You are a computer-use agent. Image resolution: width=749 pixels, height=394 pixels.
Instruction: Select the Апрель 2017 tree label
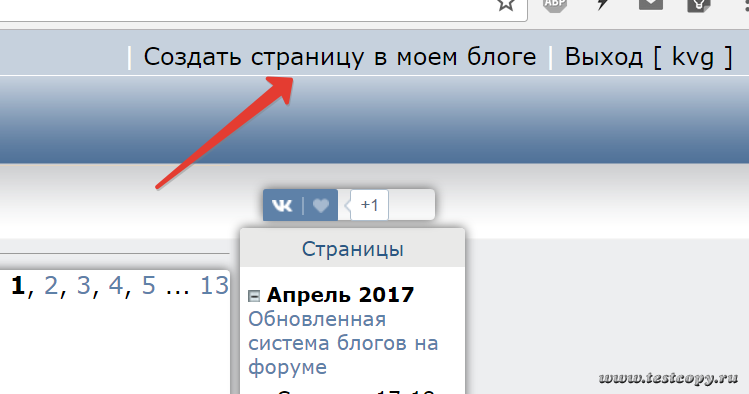340,295
